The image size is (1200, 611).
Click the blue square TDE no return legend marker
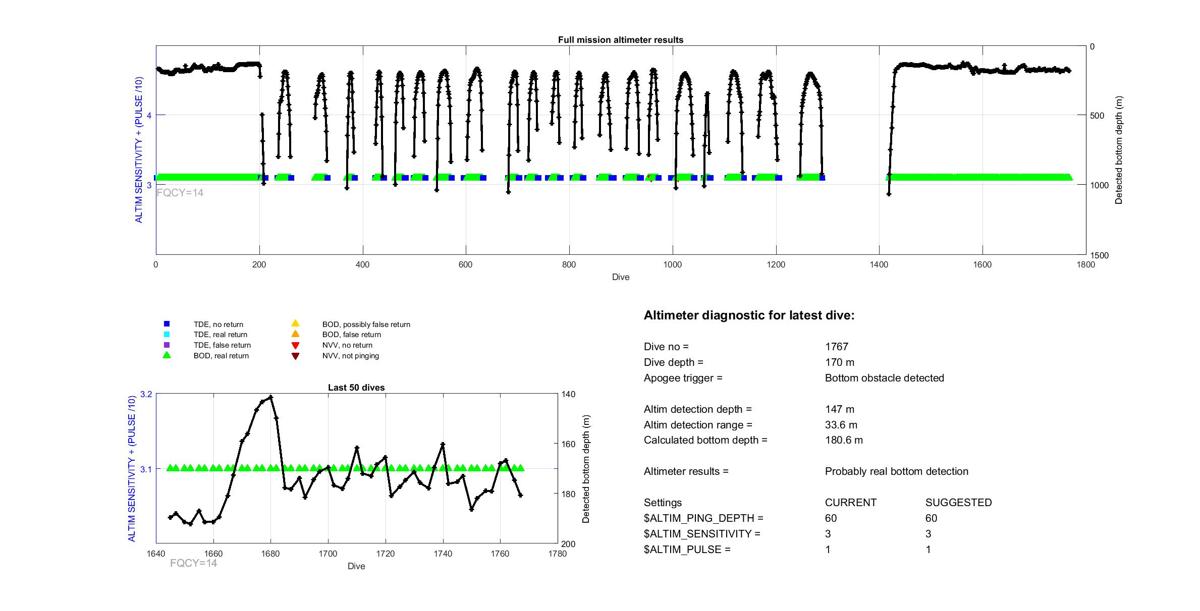[x=167, y=324]
